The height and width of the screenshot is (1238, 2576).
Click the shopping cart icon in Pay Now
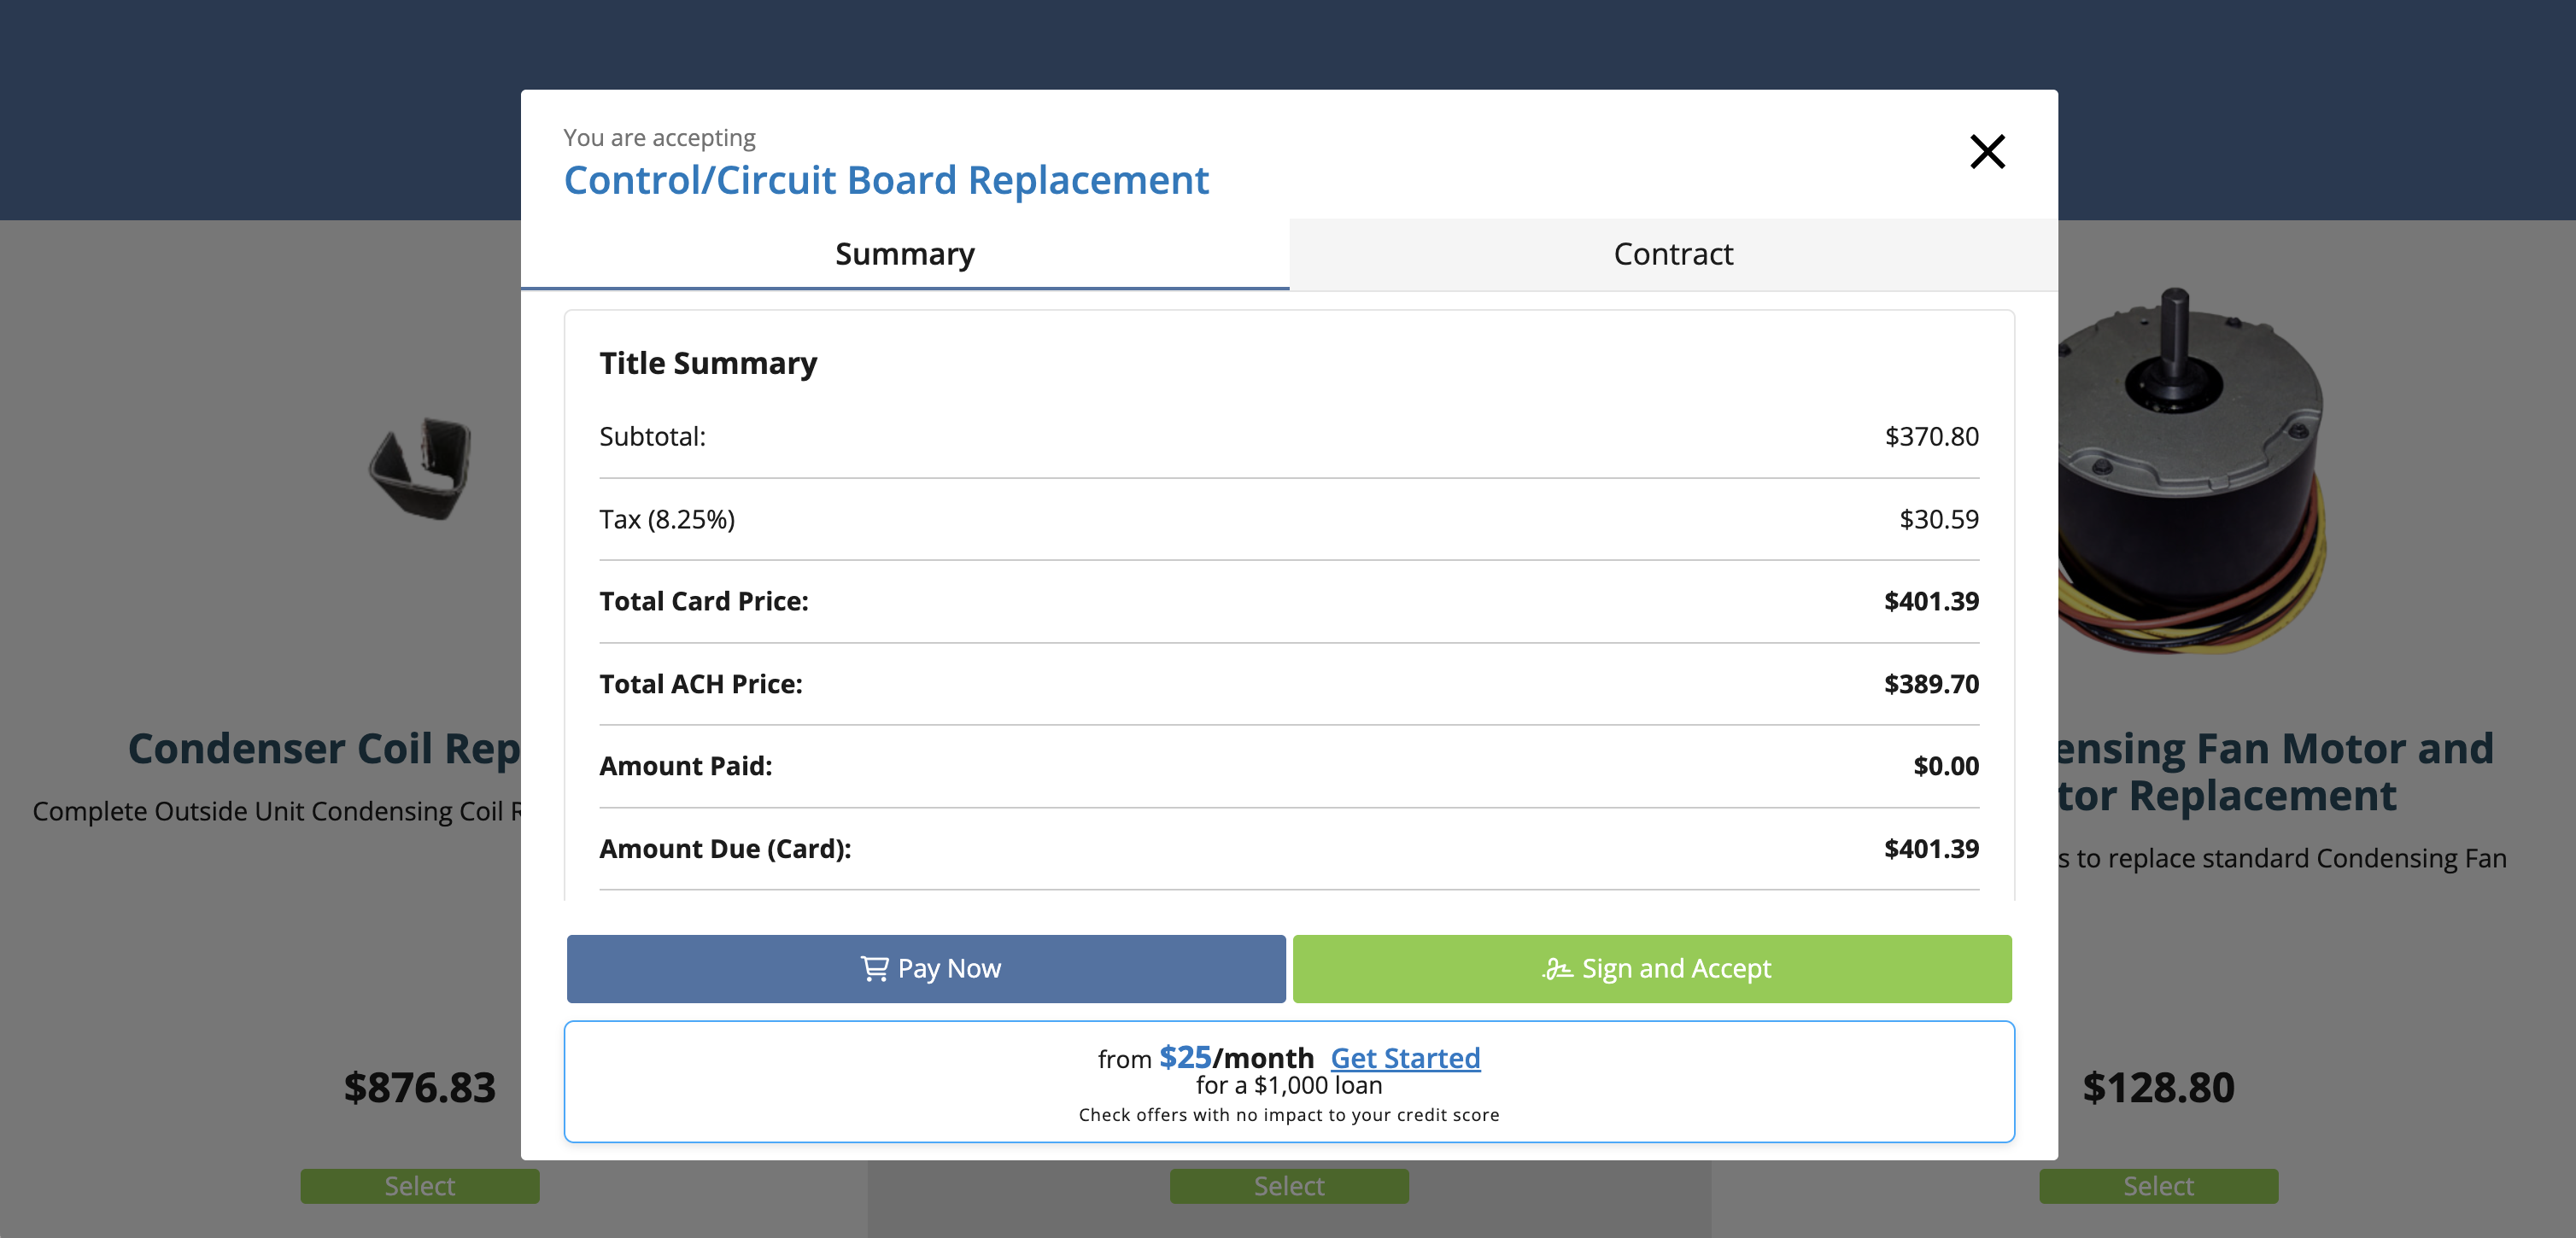(874, 968)
